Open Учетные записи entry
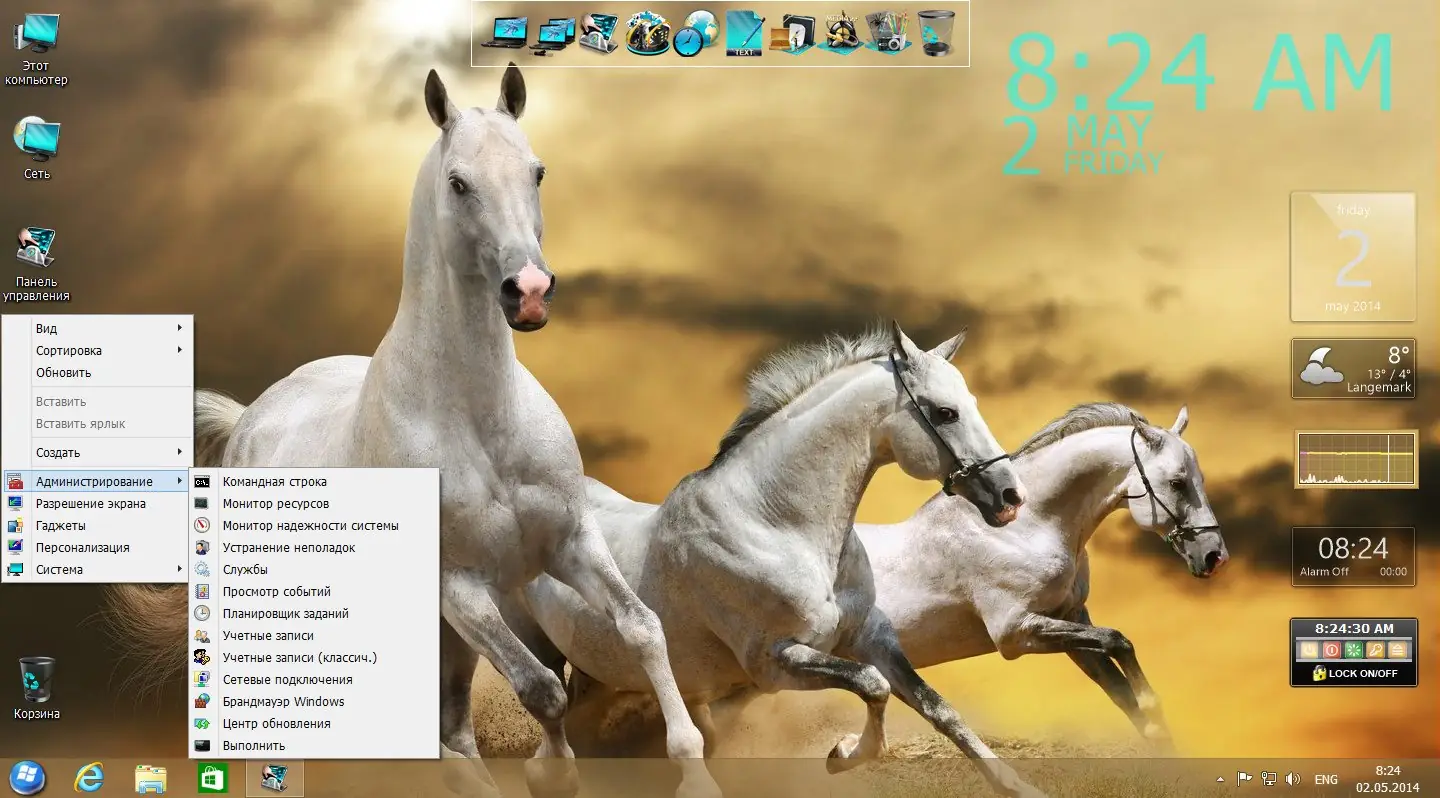This screenshot has height=798, width=1440. coord(314,635)
